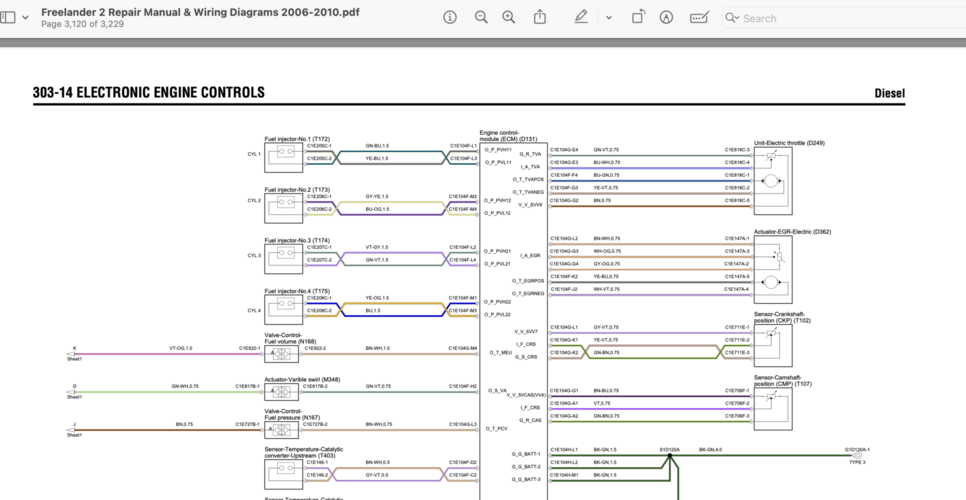
Task: Click 'Fuel injector-No.1 (T172)' label
Action: tap(297, 139)
